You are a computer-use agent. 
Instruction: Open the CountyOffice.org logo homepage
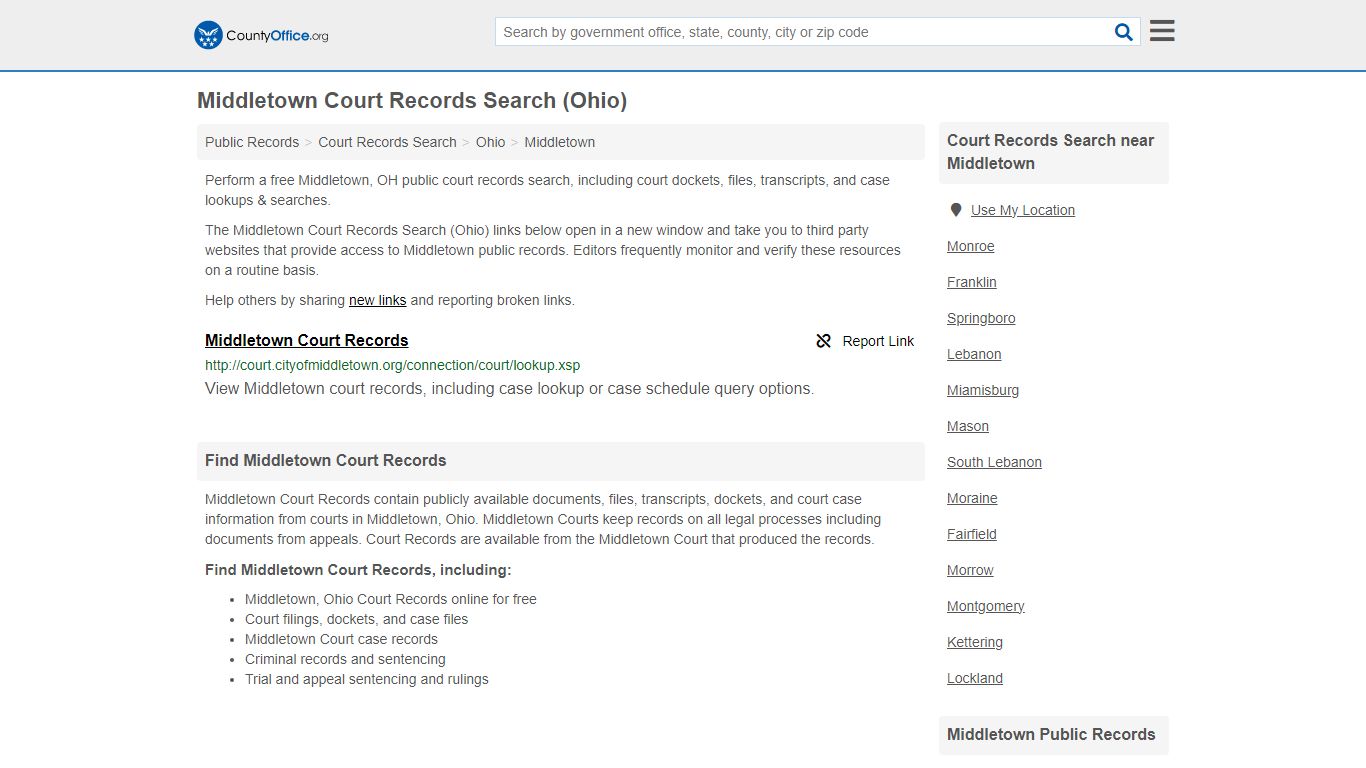tap(261, 35)
